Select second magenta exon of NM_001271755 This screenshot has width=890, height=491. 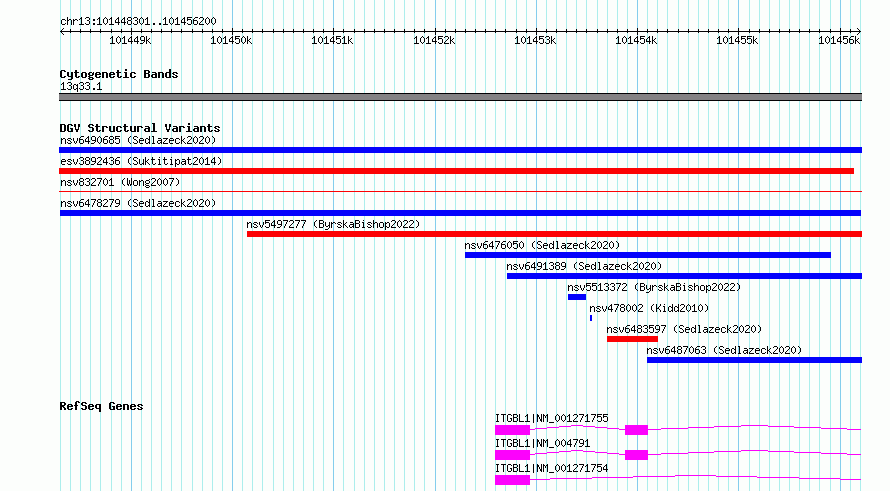point(636,430)
